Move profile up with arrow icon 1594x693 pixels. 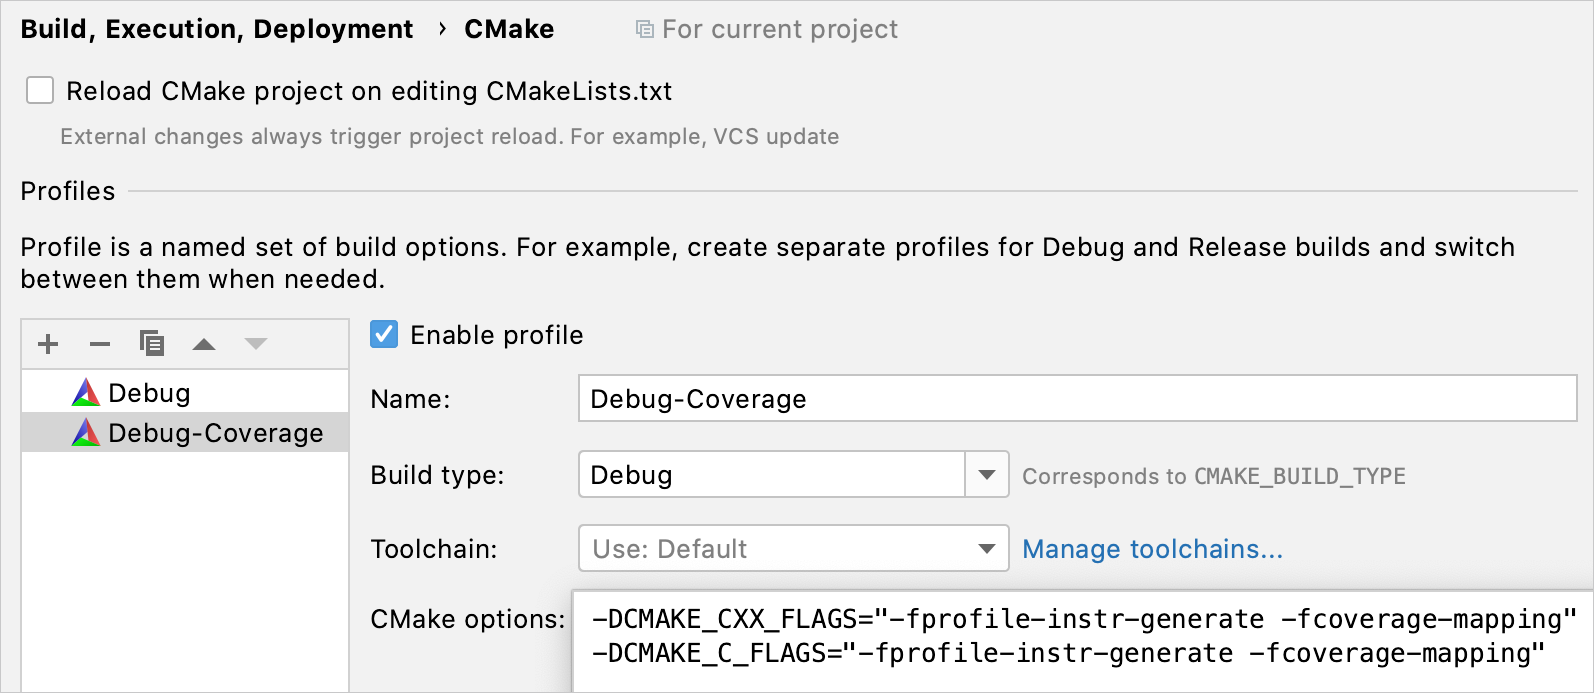point(204,344)
